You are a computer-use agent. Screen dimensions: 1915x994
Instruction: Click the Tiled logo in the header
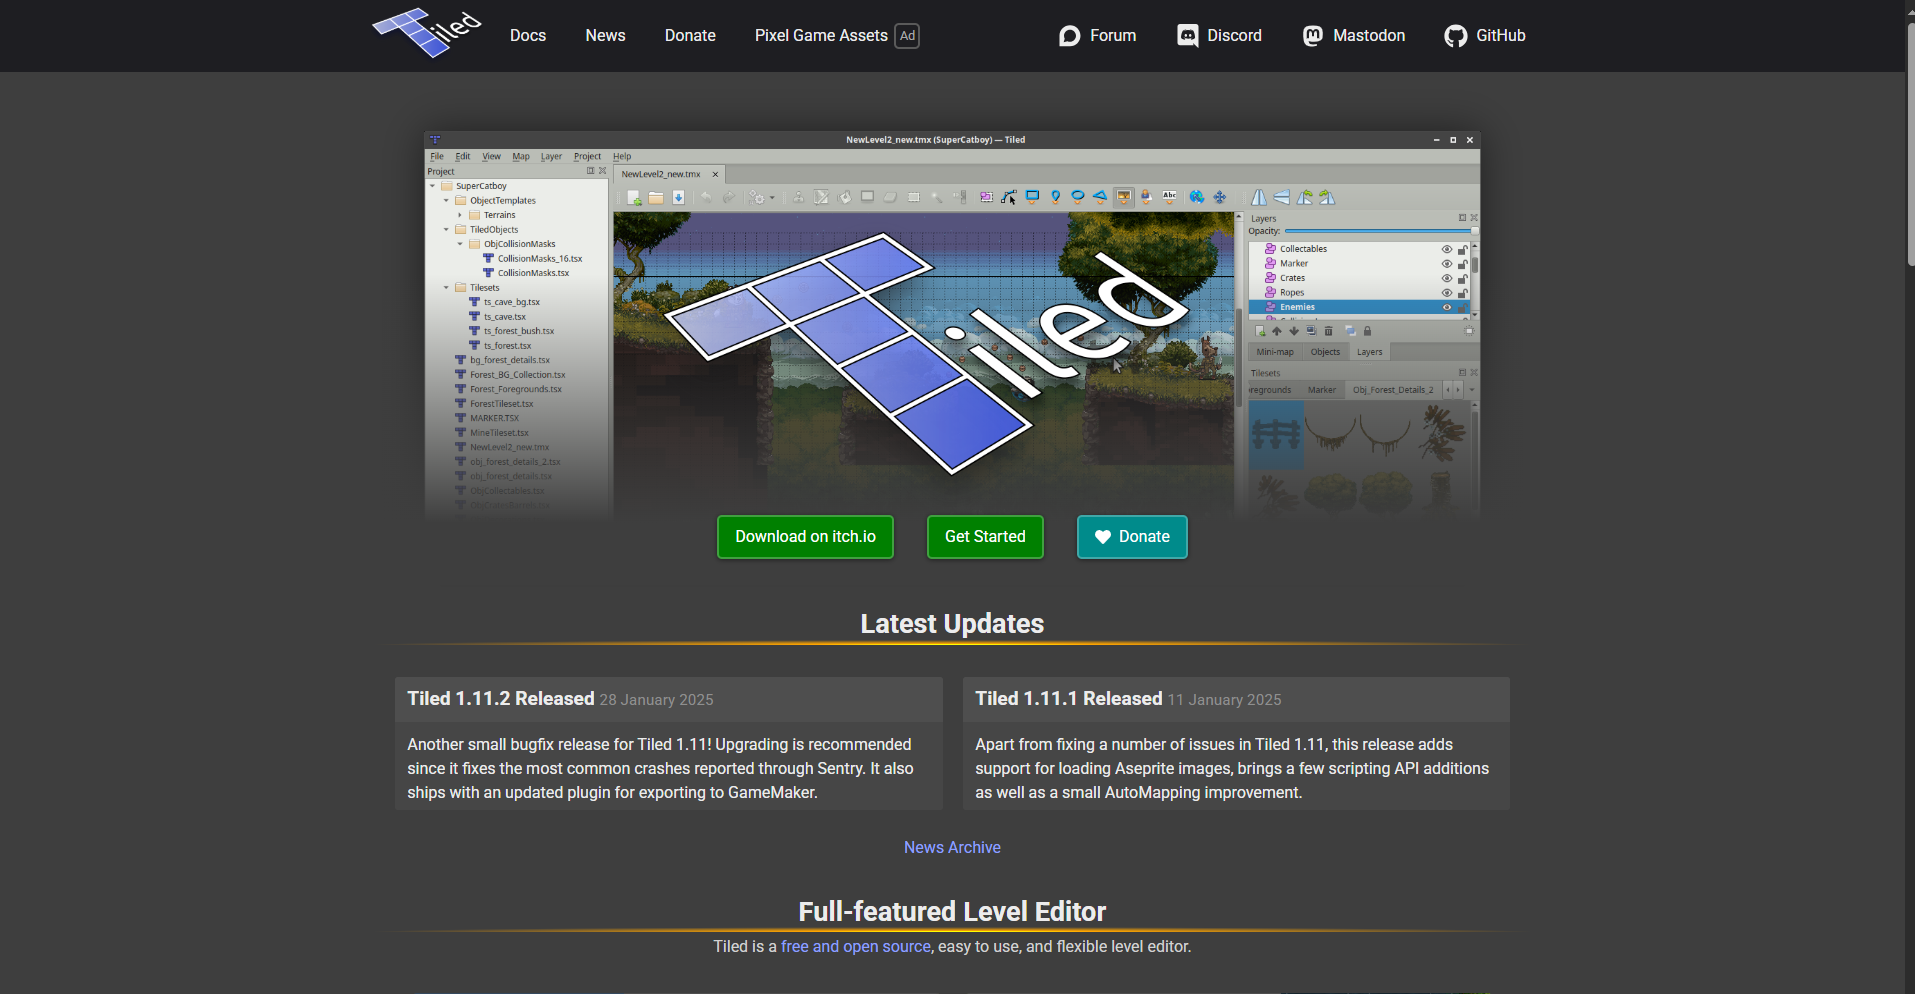(427, 33)
